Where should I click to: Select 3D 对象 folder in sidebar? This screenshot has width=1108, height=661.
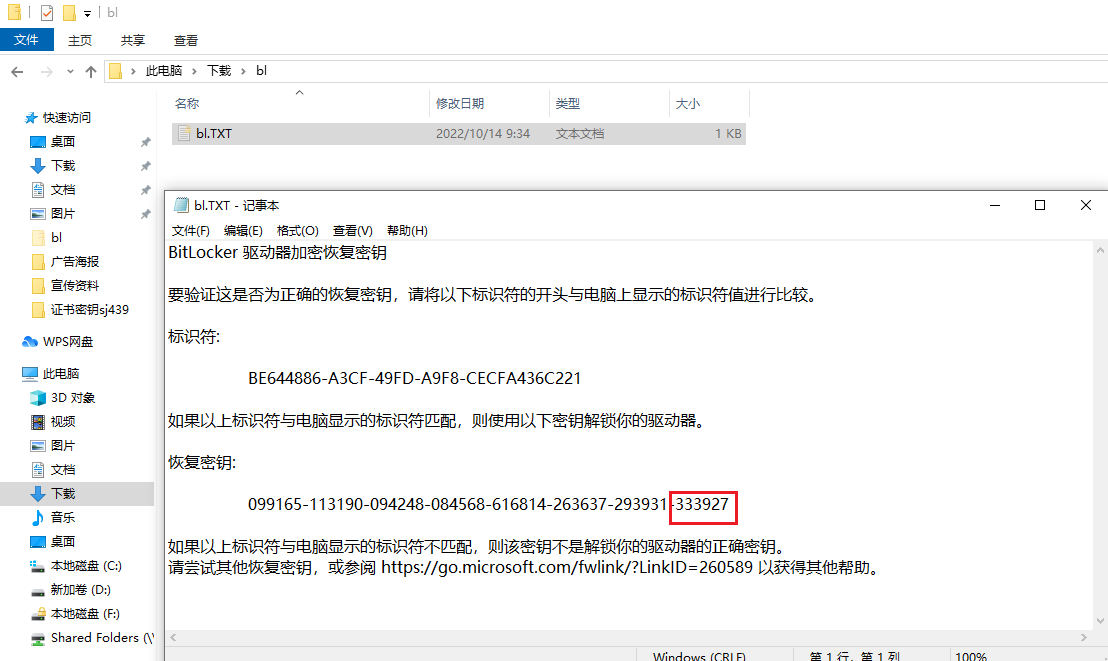click(x=73, y=397)
